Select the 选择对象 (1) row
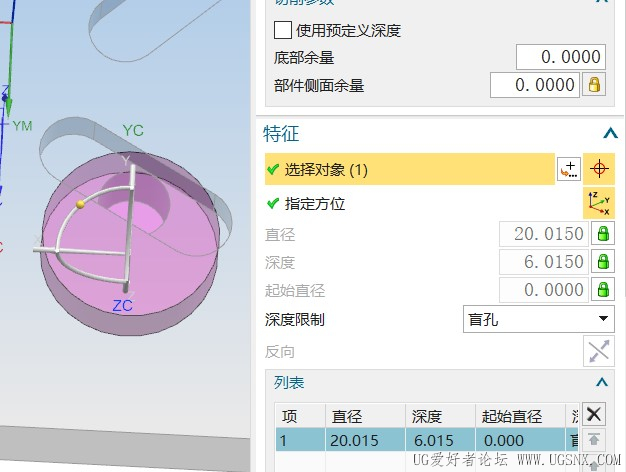 pos(410,169)
